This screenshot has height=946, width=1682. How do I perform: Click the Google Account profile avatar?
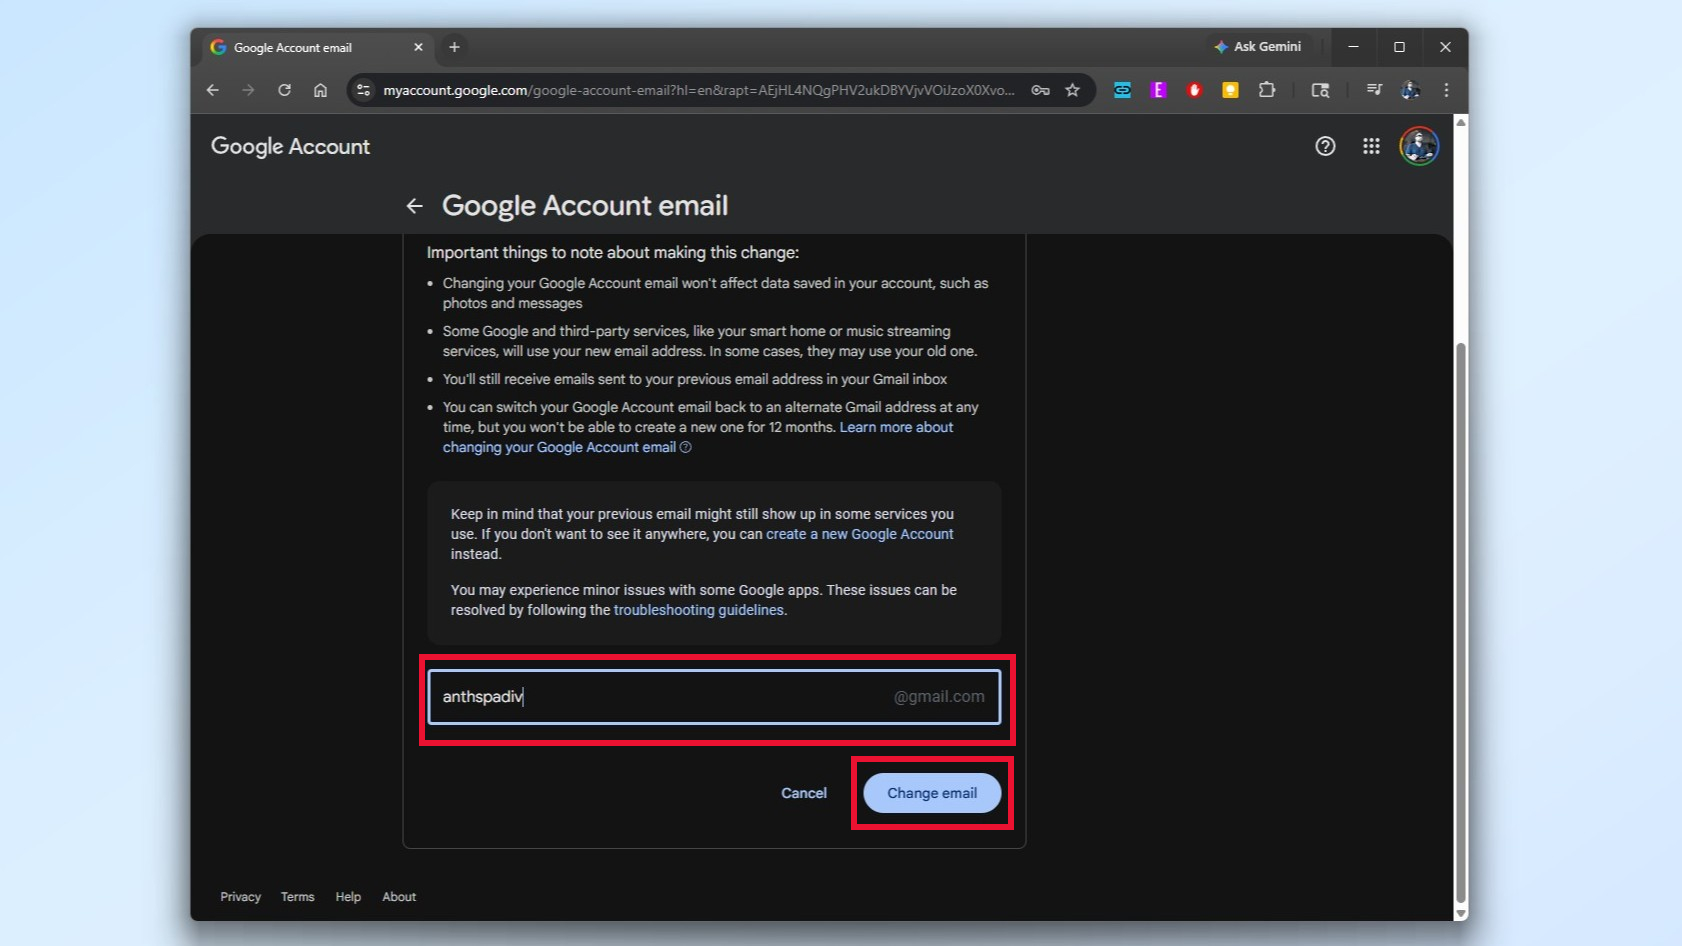click(1418, 146)
